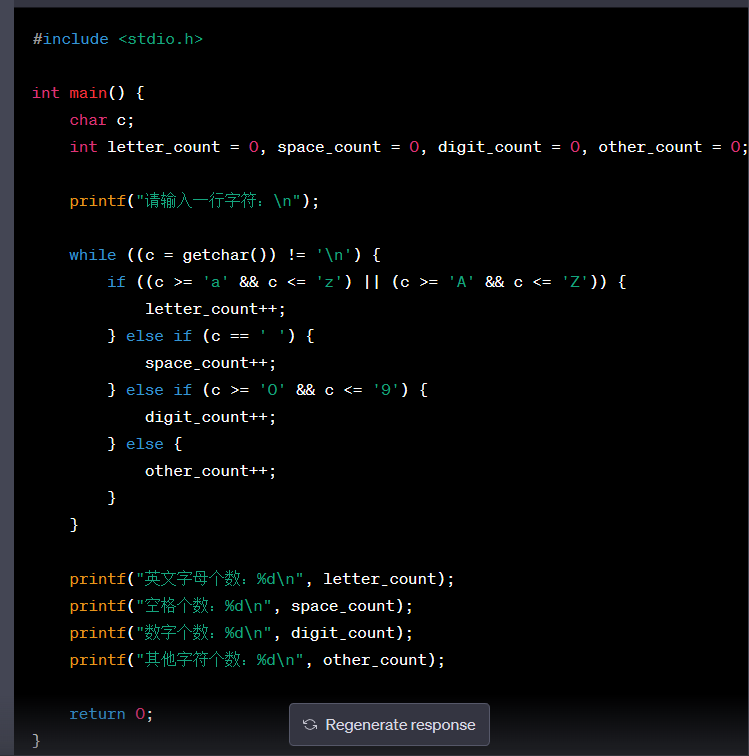
Task: Click the Regenerate response button
Action: pos(389,724)
